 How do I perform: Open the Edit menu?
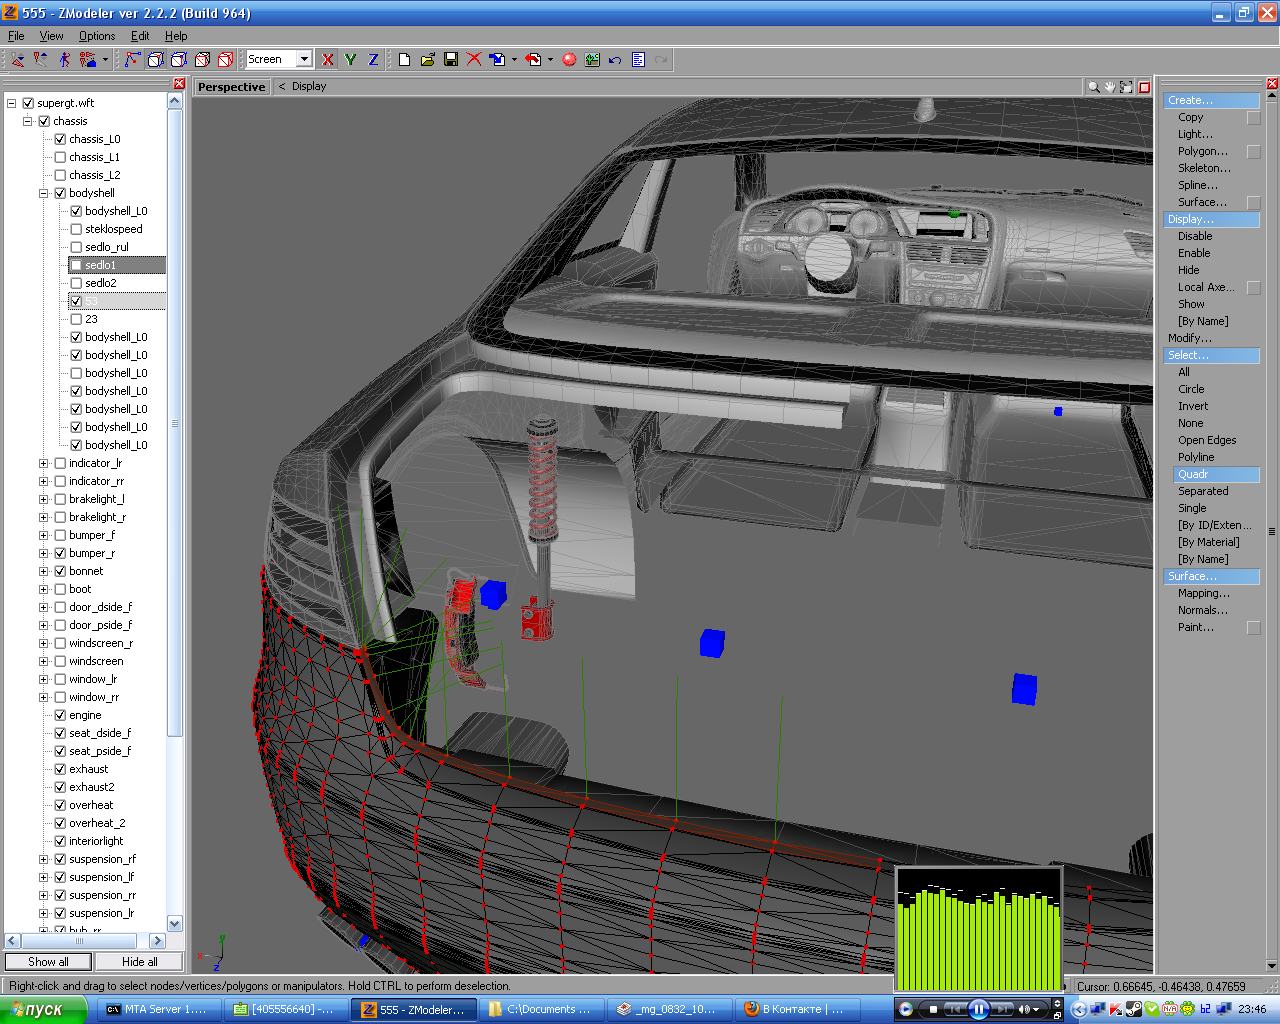pos(140,36)
